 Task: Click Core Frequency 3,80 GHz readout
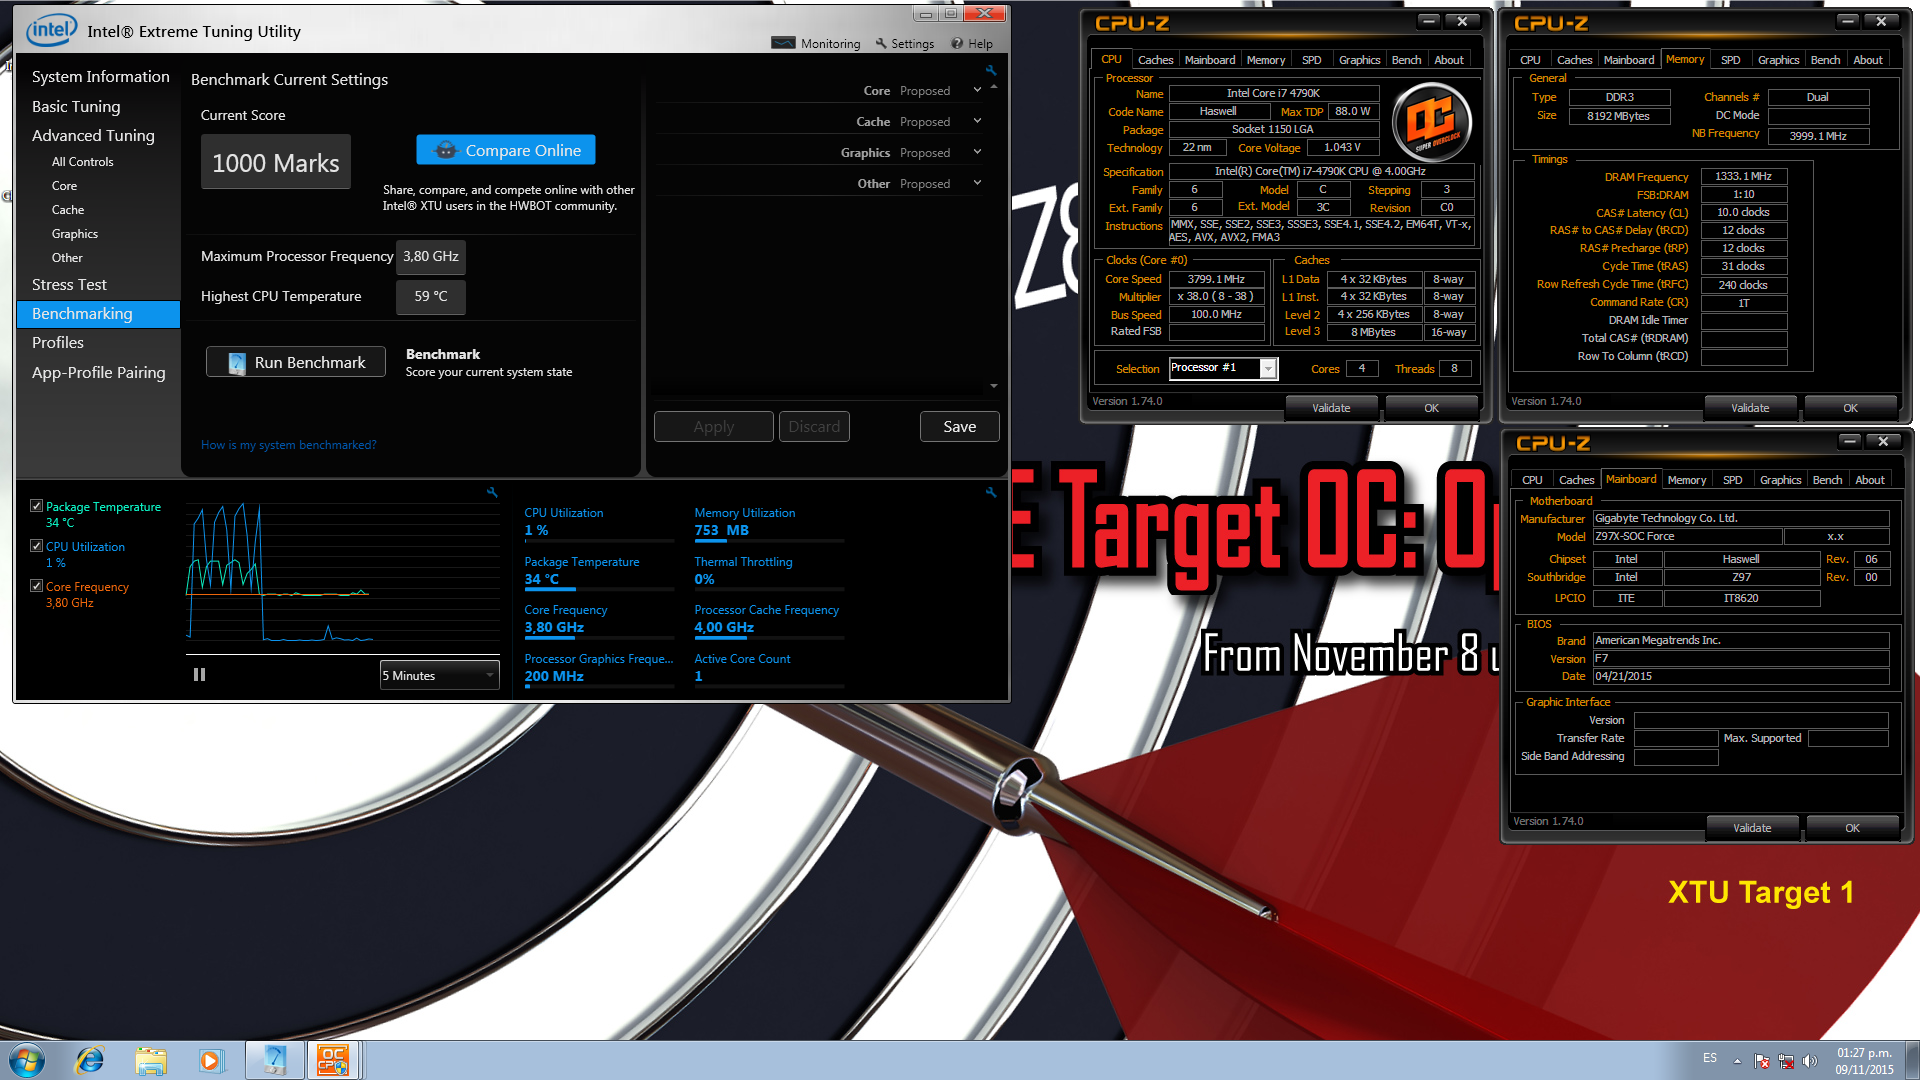(x=554, y=628)
